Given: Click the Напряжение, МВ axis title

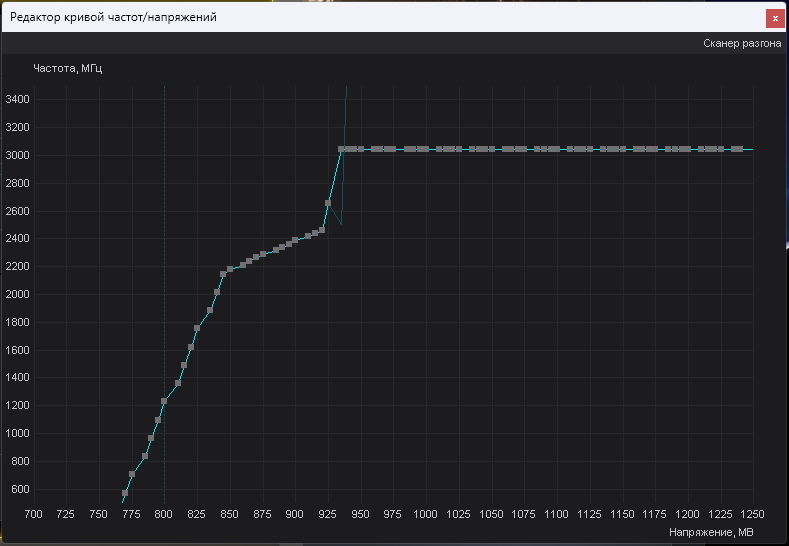Looking at the screenshot, I should click(x=711, y=532).
